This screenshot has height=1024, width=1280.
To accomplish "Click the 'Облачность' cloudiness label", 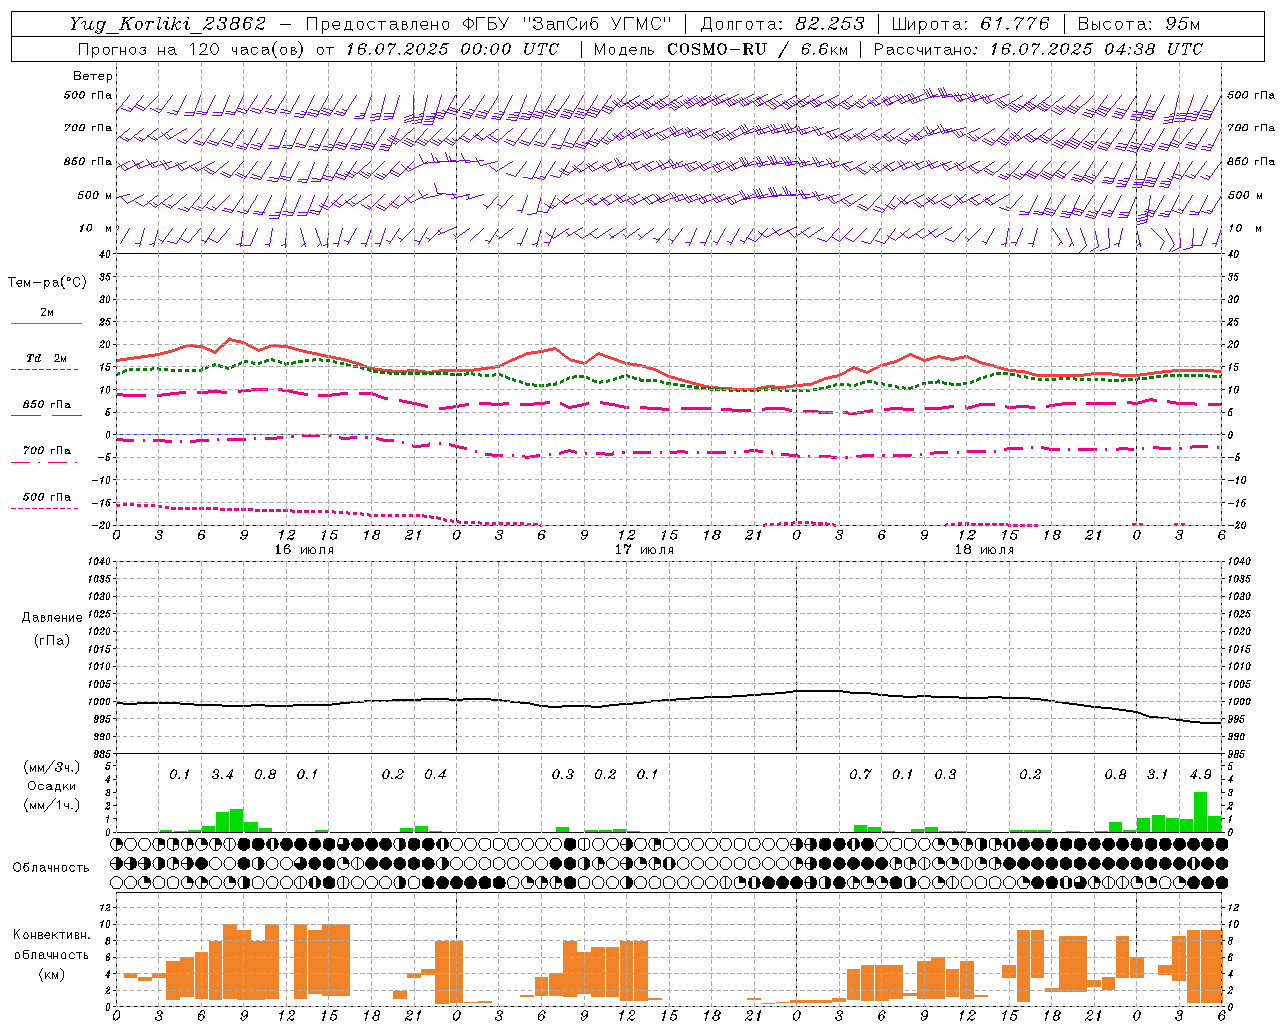I will (51, 867).
